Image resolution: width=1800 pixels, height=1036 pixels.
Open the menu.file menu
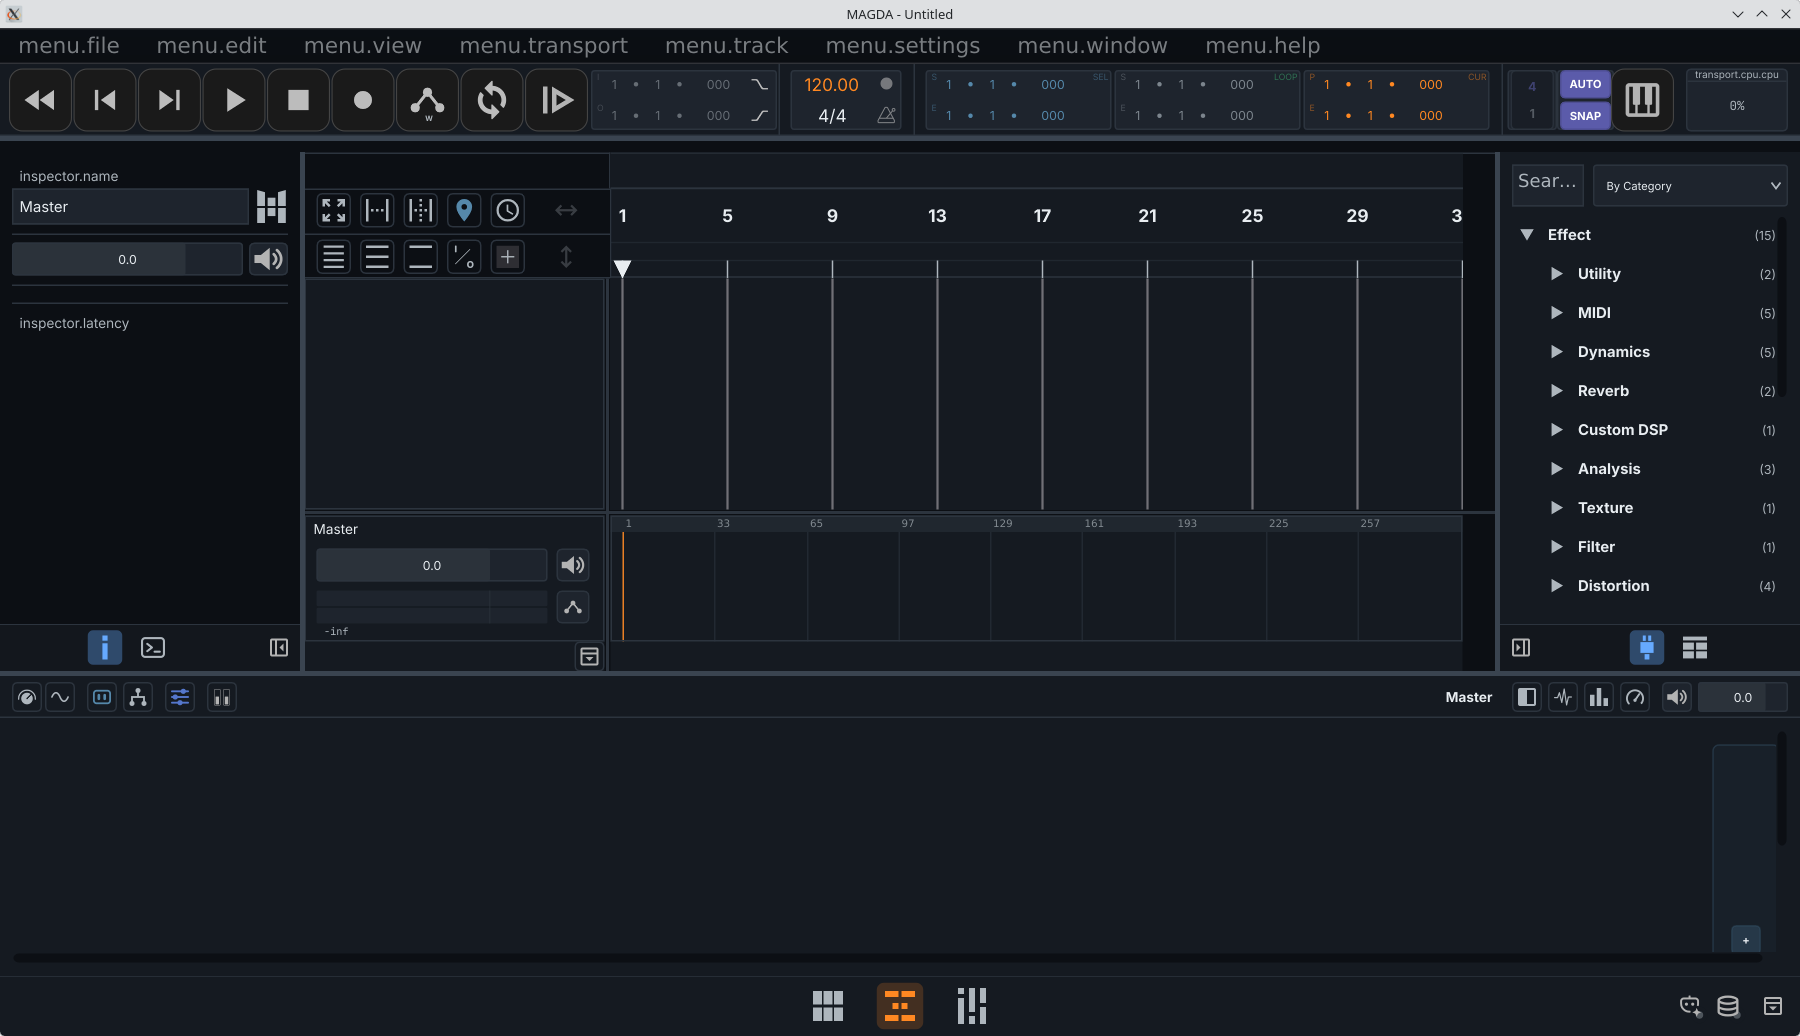point(69,46)
